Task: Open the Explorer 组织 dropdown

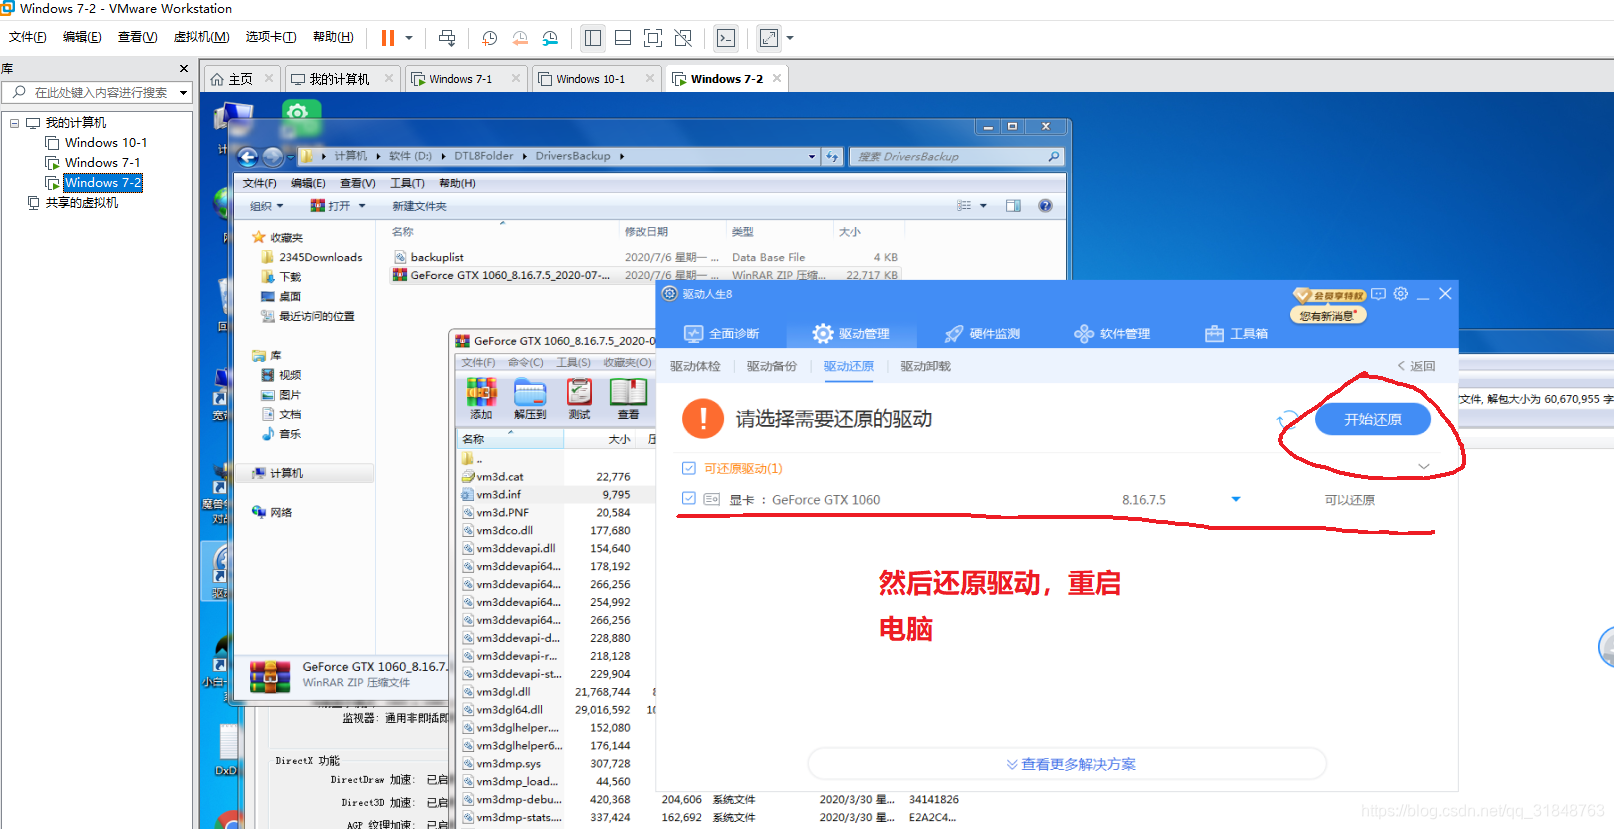Action: [266, 206]
